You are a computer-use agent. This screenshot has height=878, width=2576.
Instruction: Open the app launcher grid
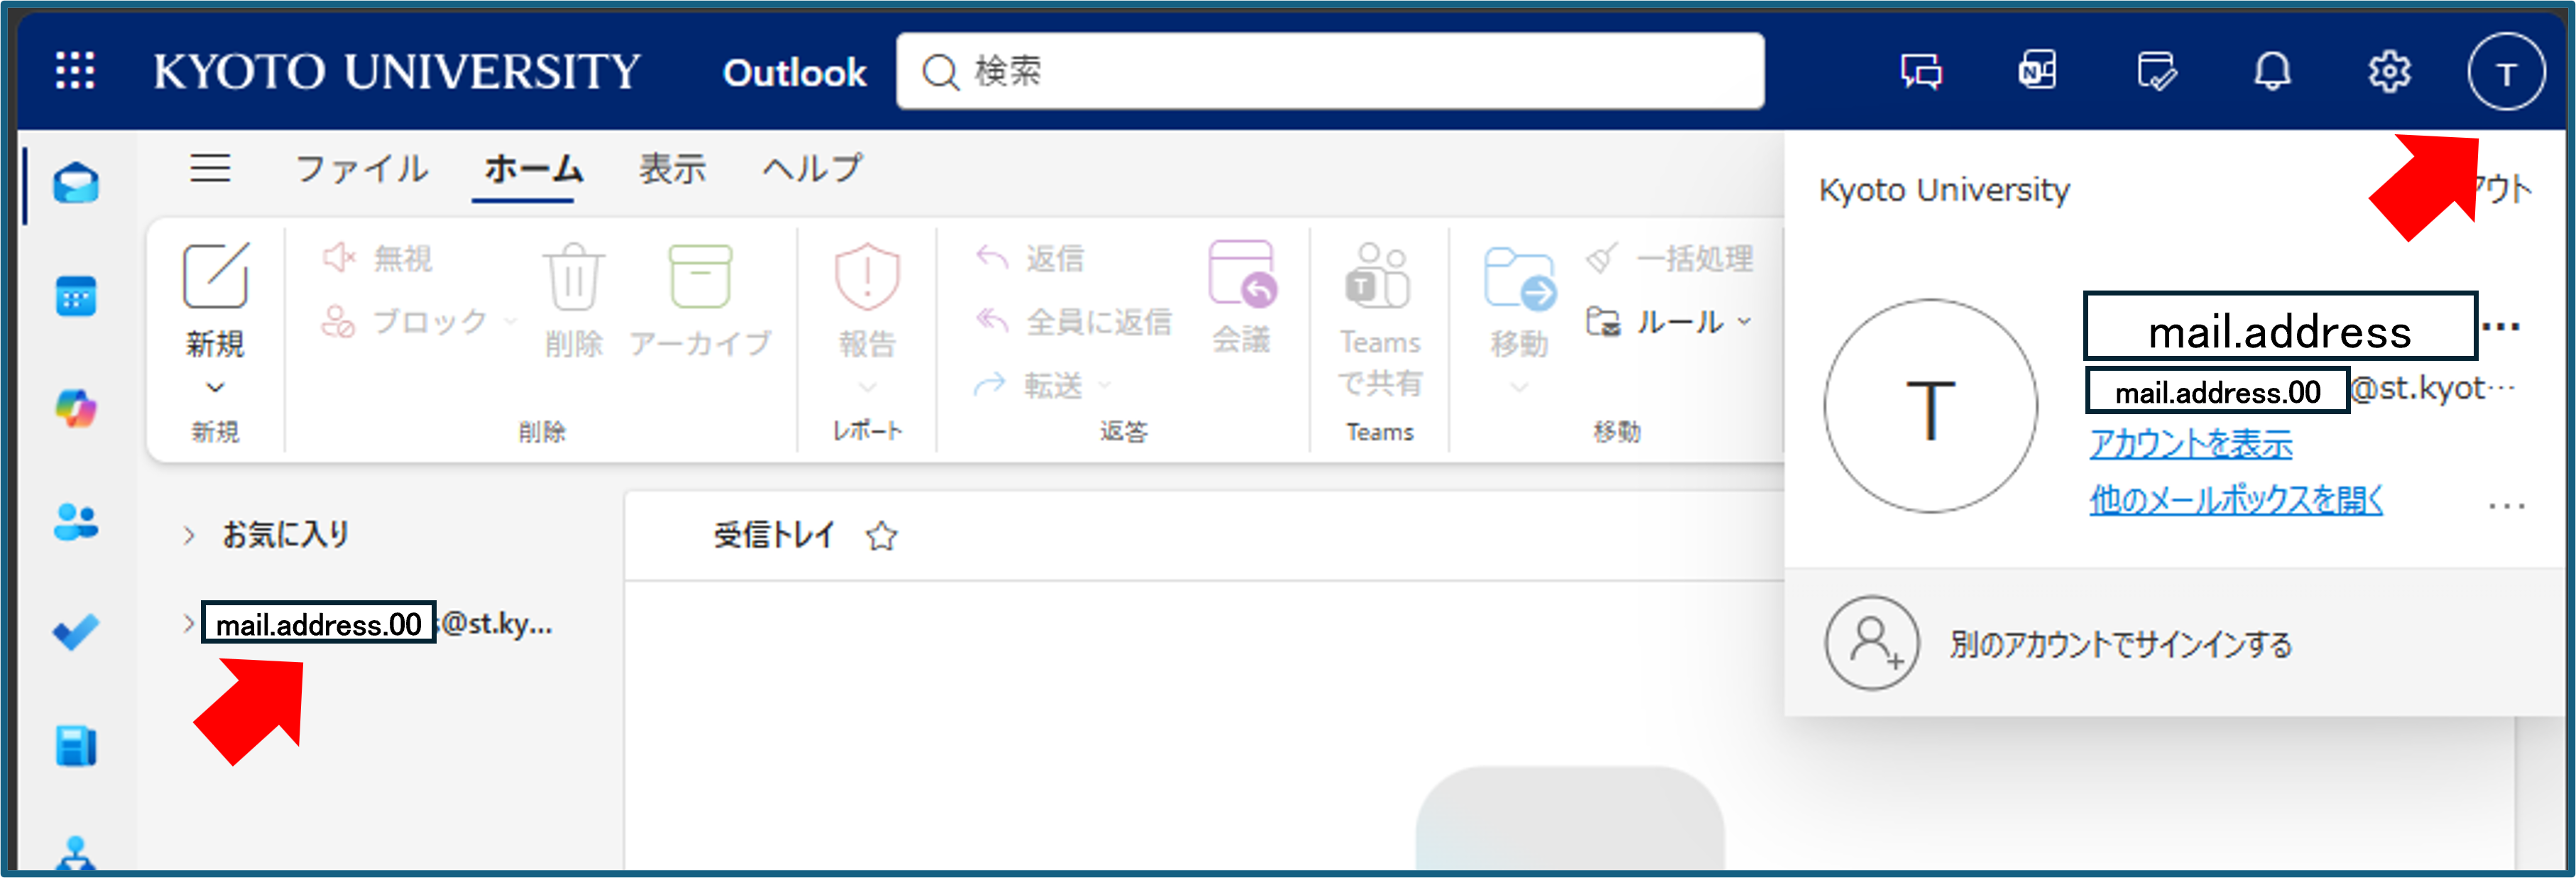tap(75, 71)
